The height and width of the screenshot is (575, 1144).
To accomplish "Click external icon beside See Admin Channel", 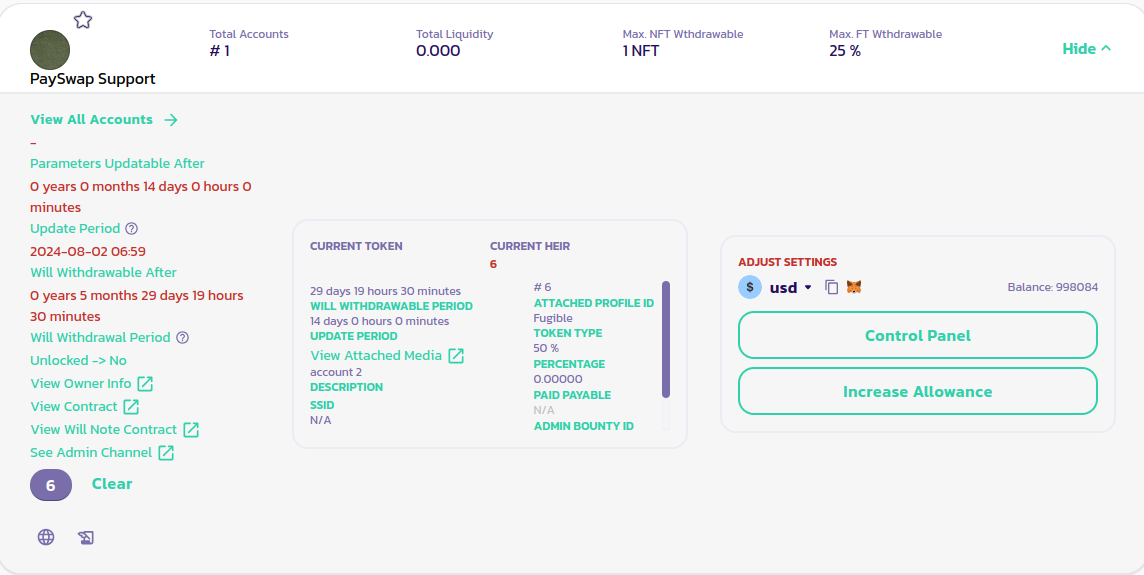I will tap(166, 453).
